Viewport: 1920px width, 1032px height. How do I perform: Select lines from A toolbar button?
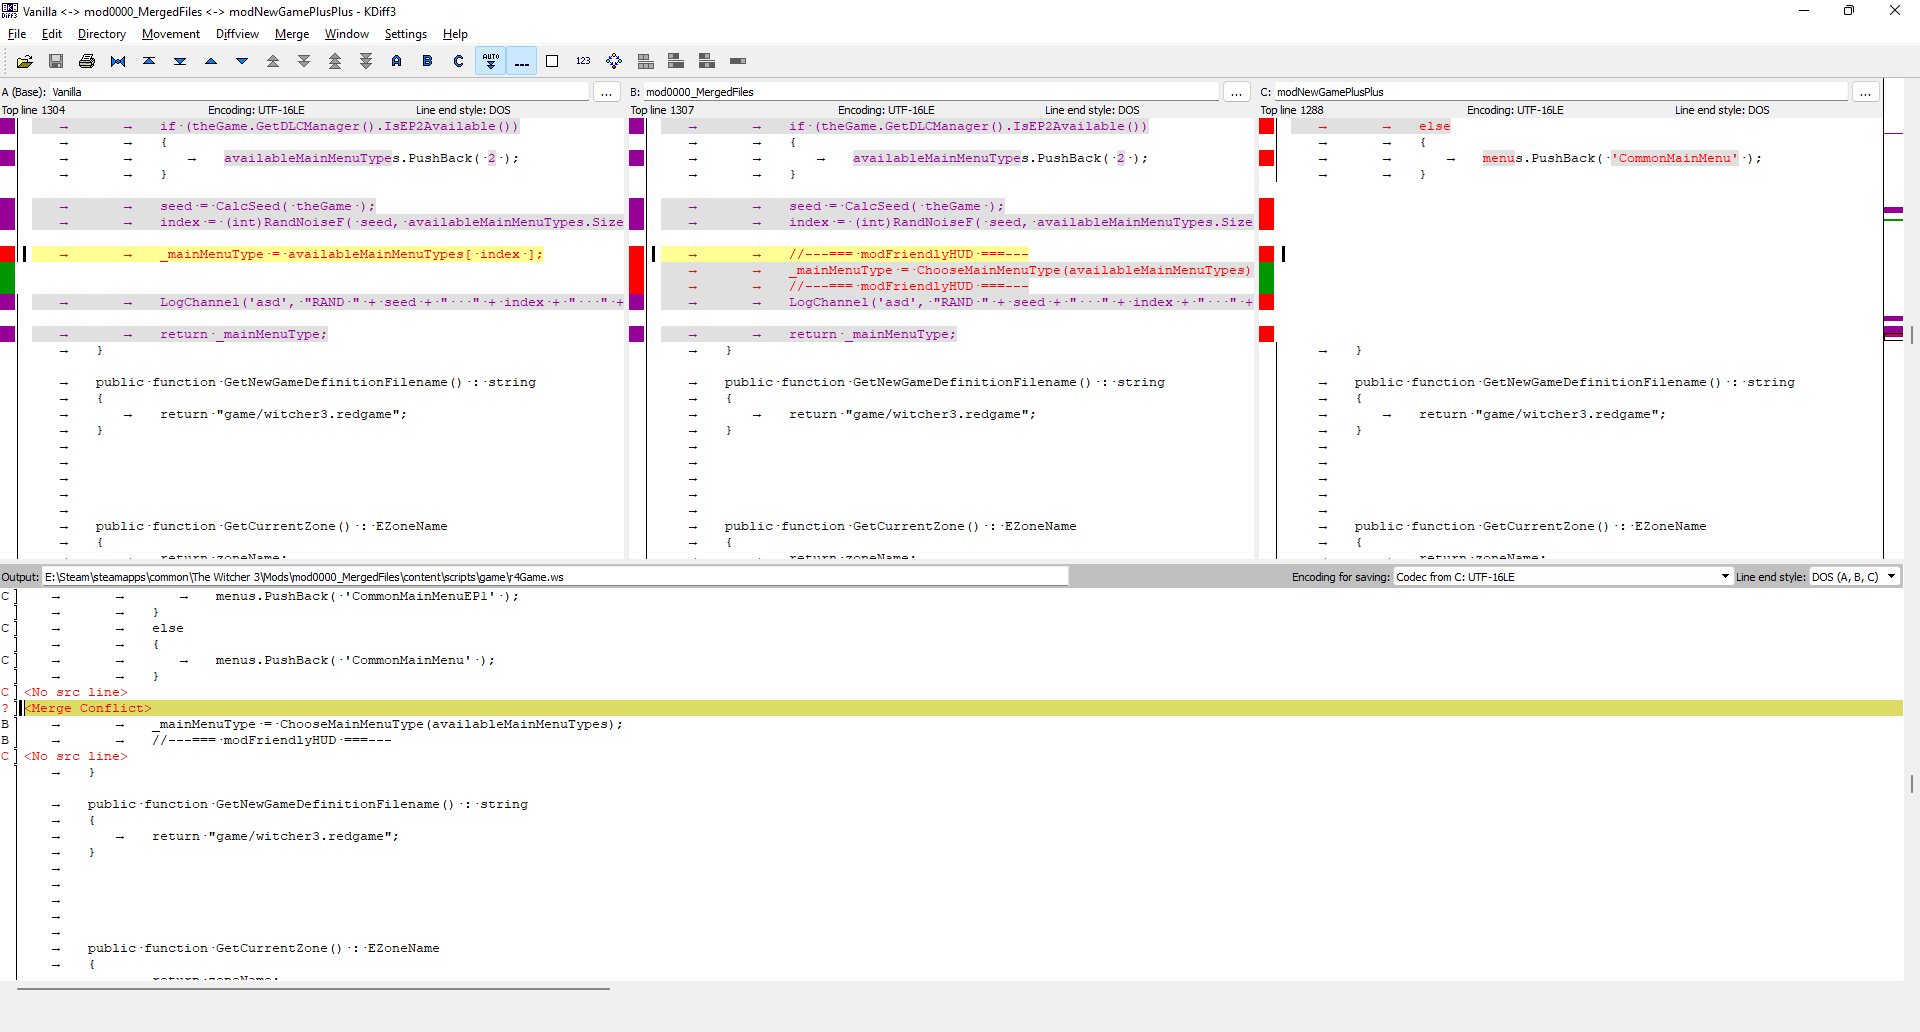[397, 61]
